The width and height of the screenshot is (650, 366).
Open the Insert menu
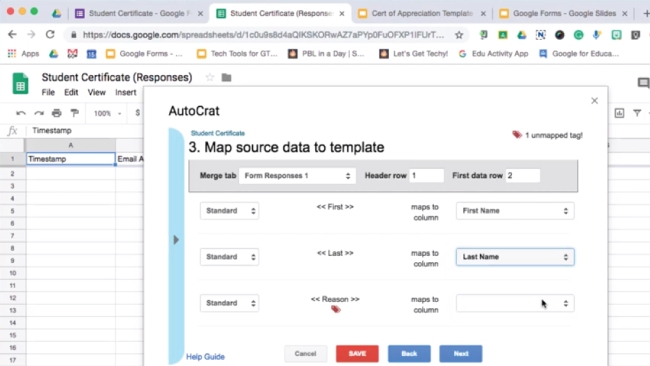click(x=126, y=92)
